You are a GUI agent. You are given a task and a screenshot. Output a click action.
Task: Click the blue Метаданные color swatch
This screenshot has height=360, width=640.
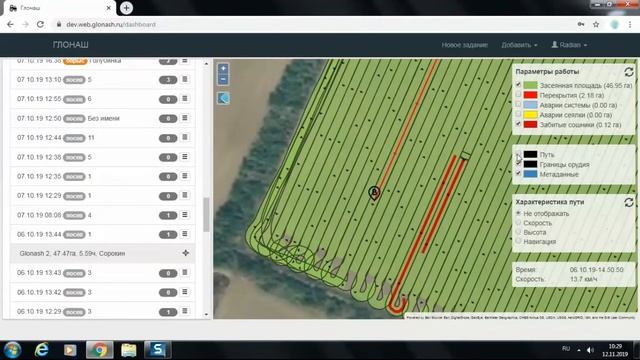coord(530,174)
